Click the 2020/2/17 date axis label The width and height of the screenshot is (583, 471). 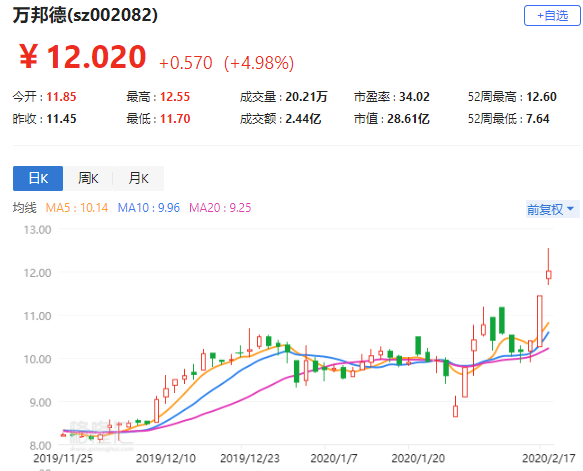point(548,458)
